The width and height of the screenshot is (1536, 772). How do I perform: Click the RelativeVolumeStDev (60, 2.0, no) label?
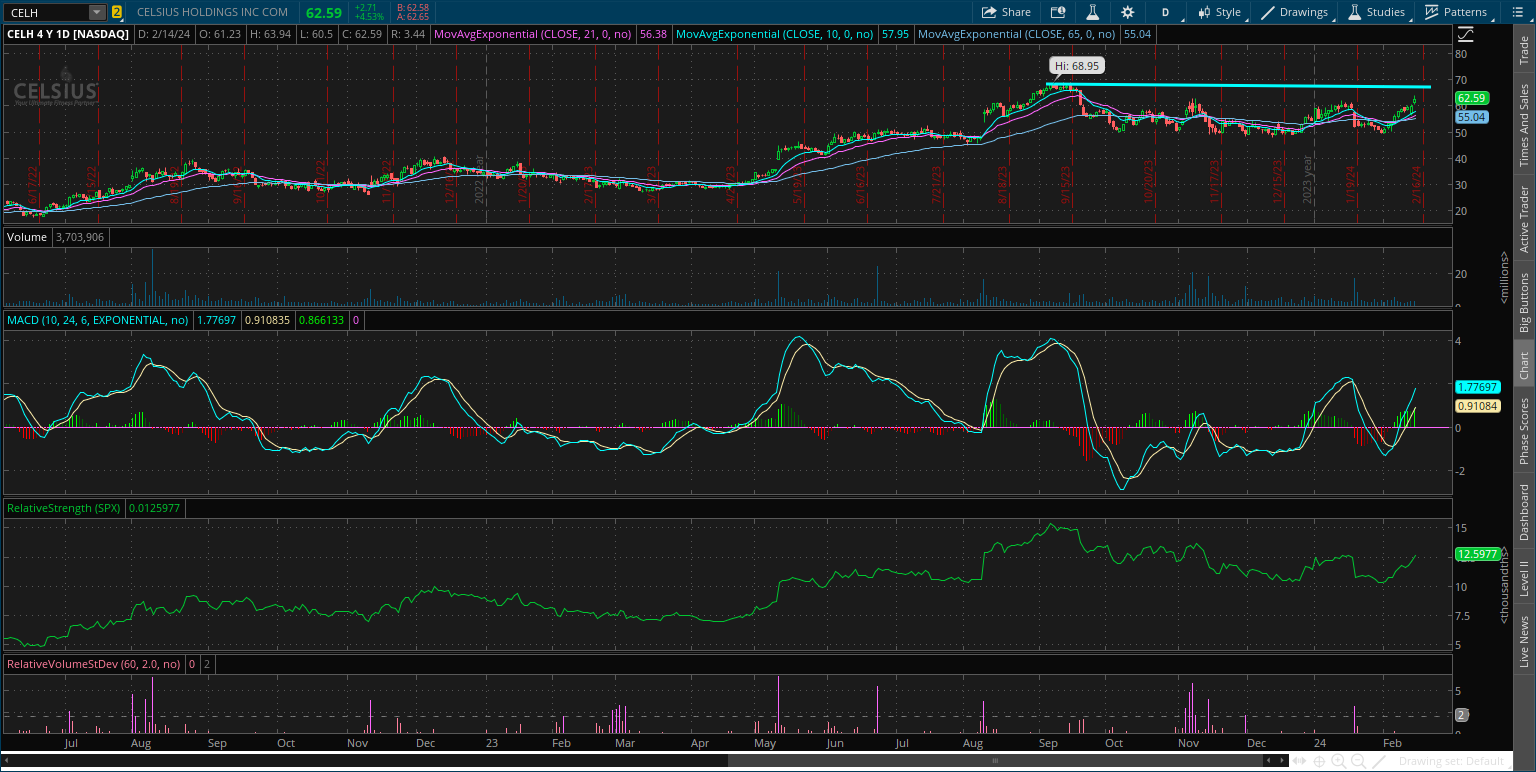(x=94, y=664)
